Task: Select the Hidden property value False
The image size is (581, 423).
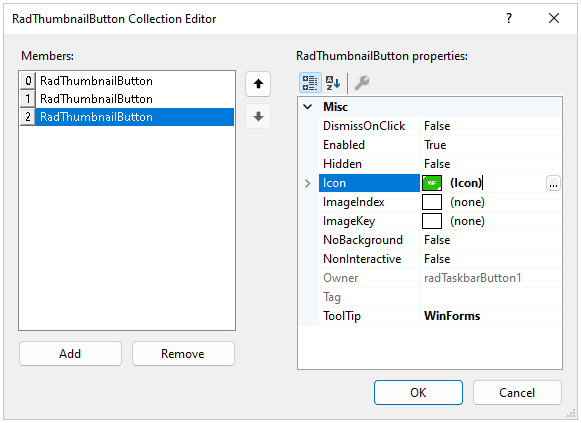Action: 437,164
